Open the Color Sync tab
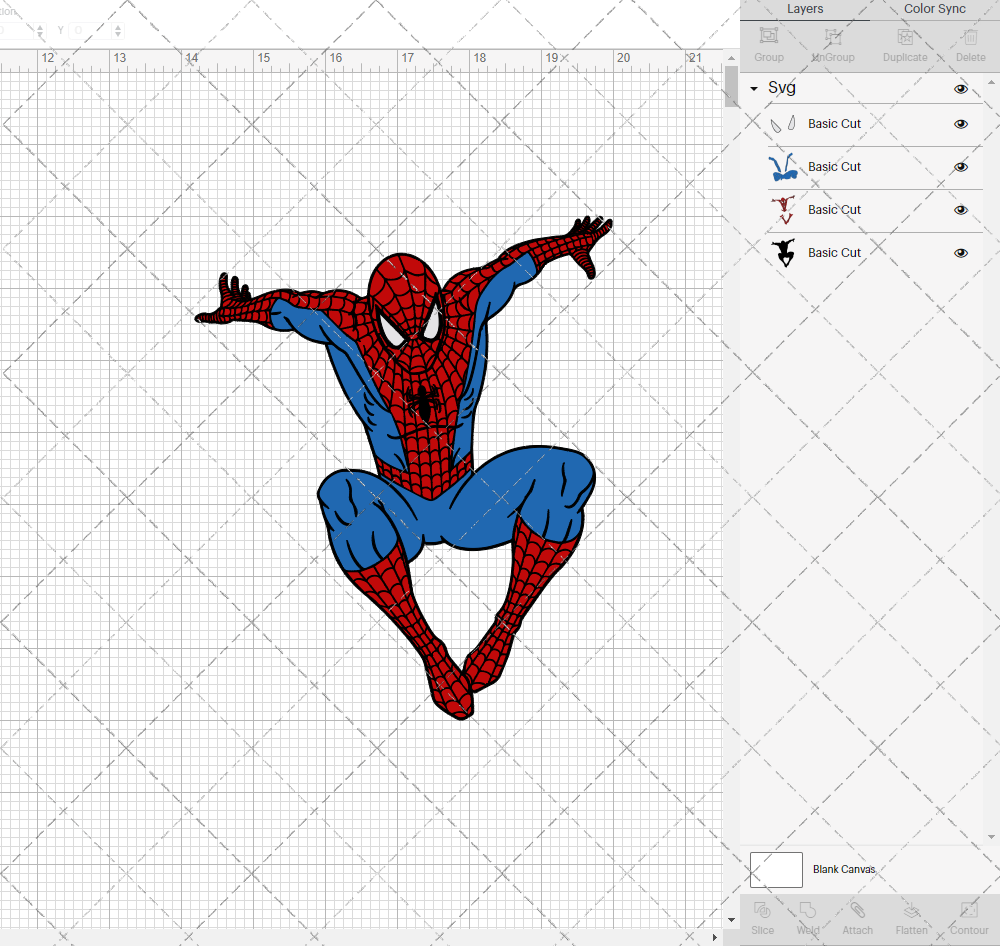This screenshot has height=946, width=1000. 934,9
